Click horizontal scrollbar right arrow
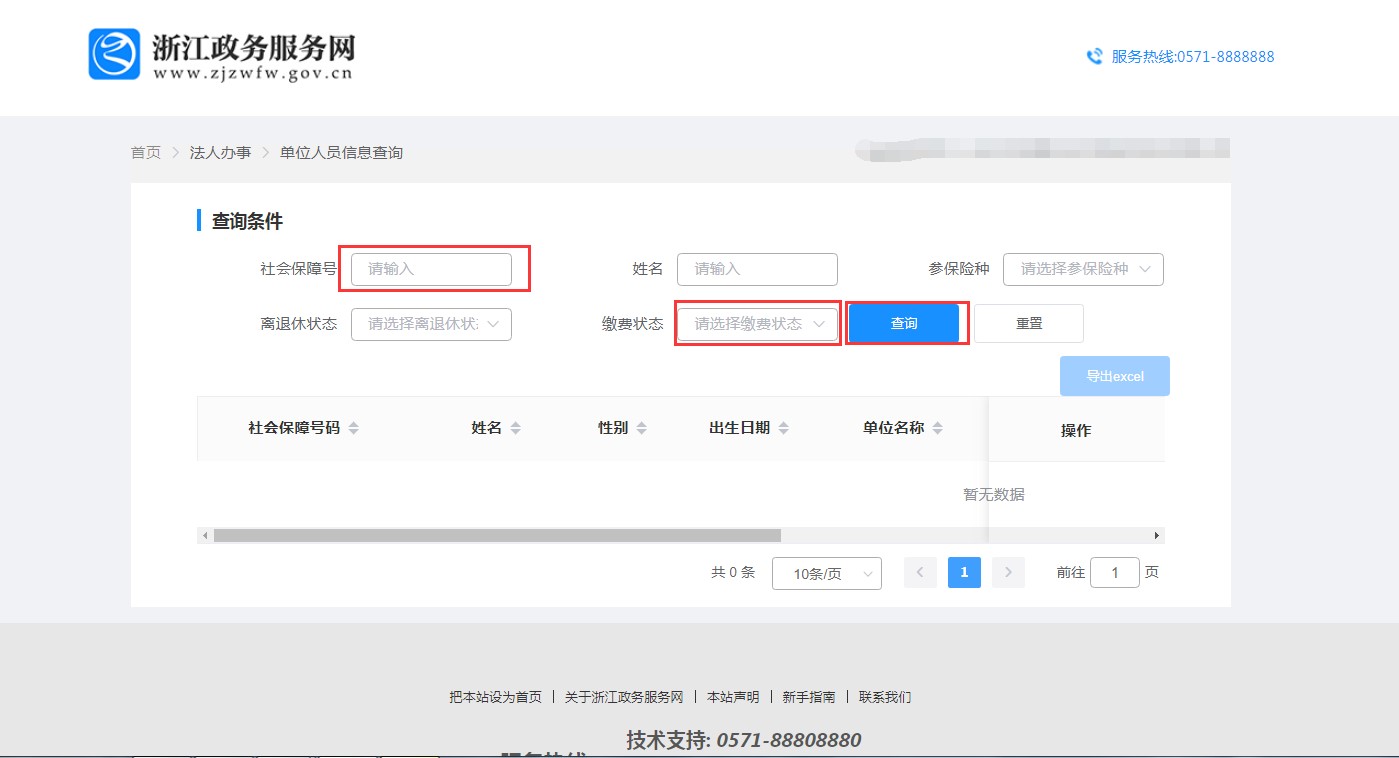 pos(1157,536)
